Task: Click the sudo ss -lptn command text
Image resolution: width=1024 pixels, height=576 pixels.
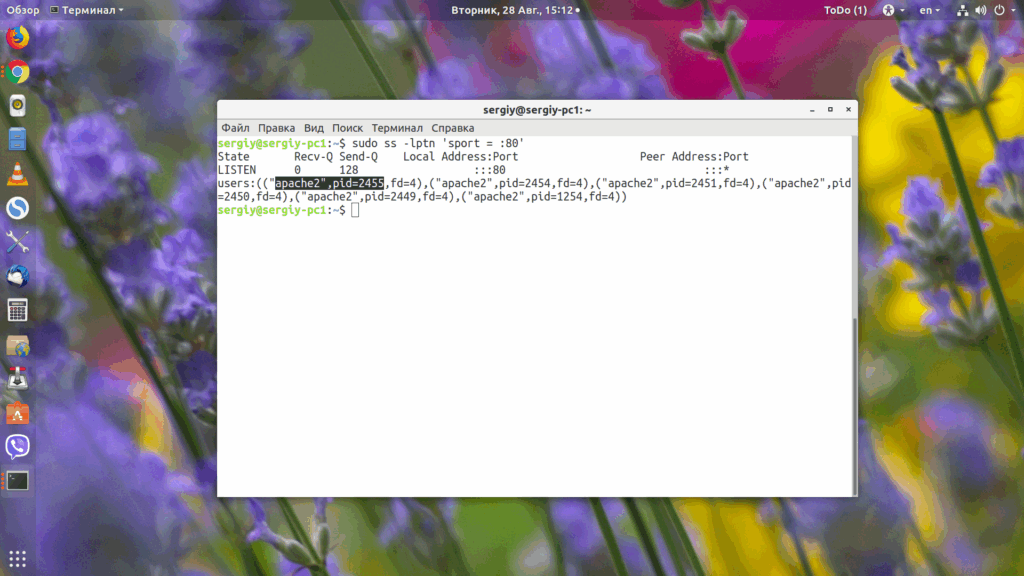Action: (393, 144)
